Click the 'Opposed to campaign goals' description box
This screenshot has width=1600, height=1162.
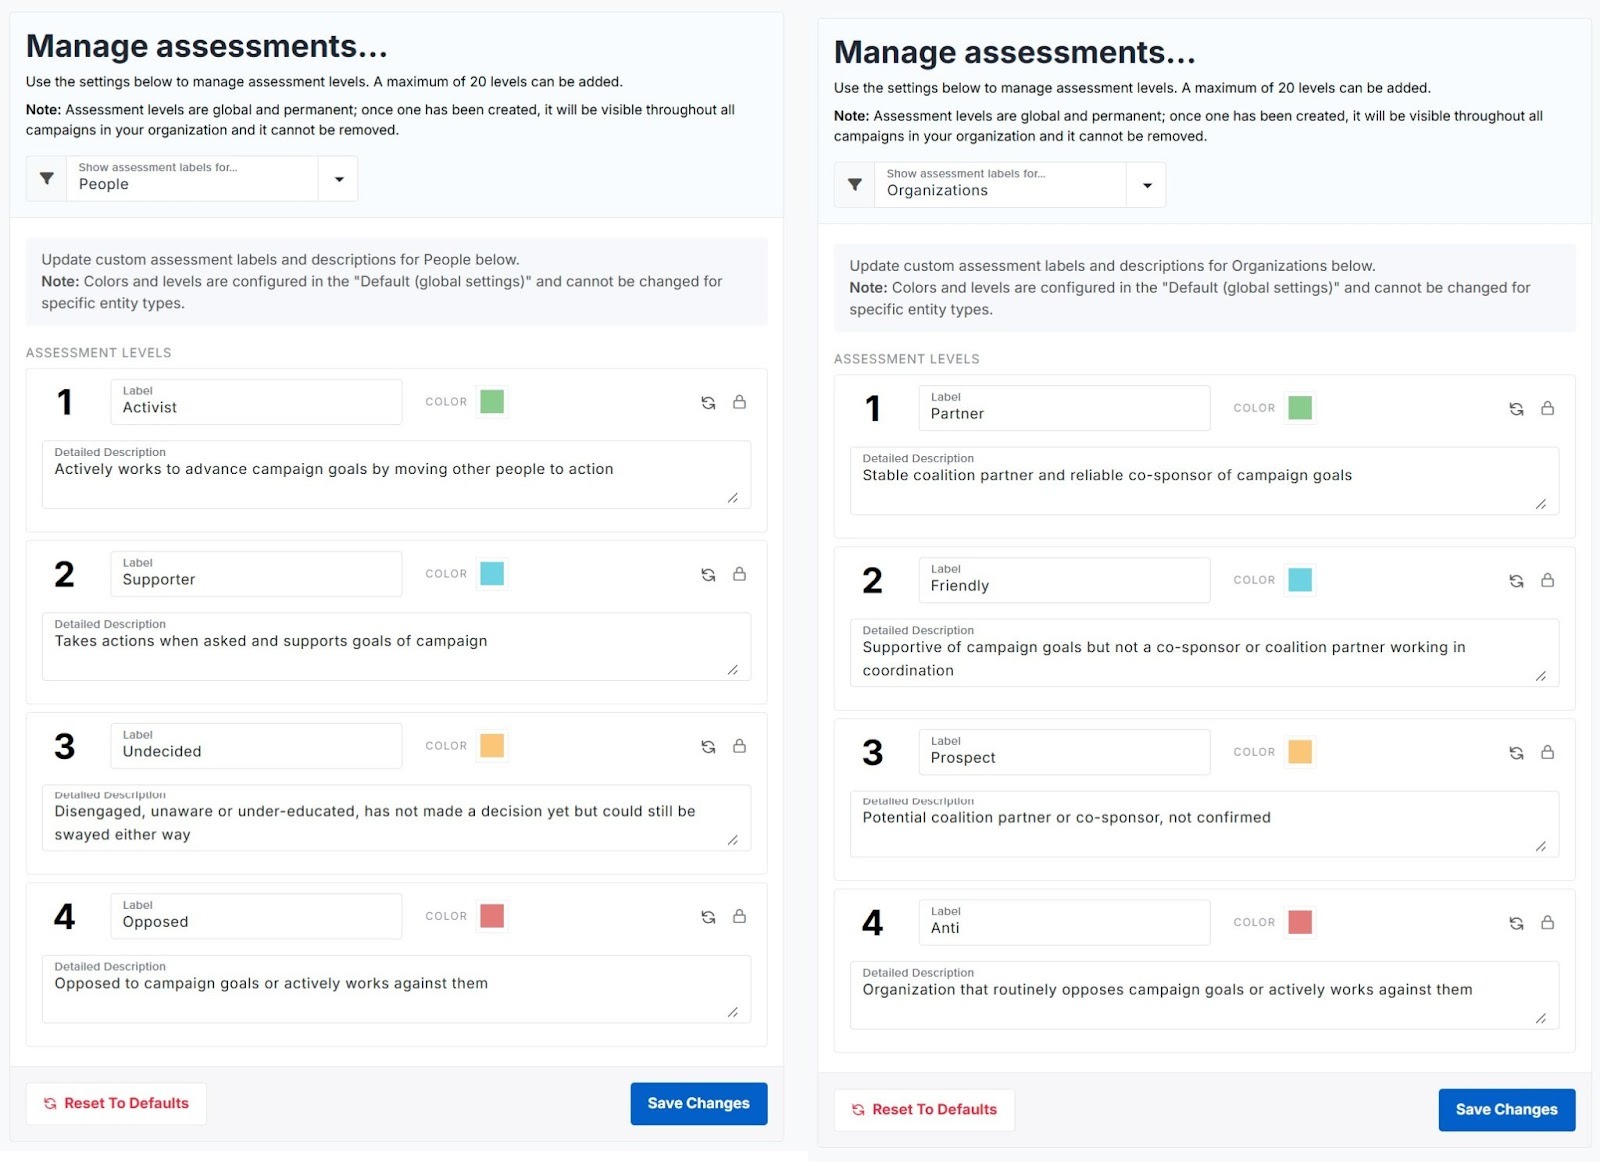click(x=396, y=989)
